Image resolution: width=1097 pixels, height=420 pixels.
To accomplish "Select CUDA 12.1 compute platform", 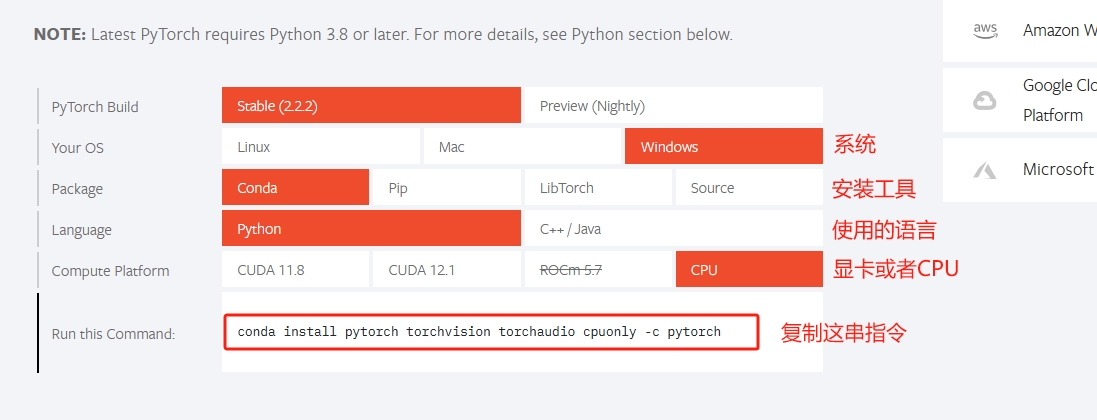I will (x=446, y=269).
